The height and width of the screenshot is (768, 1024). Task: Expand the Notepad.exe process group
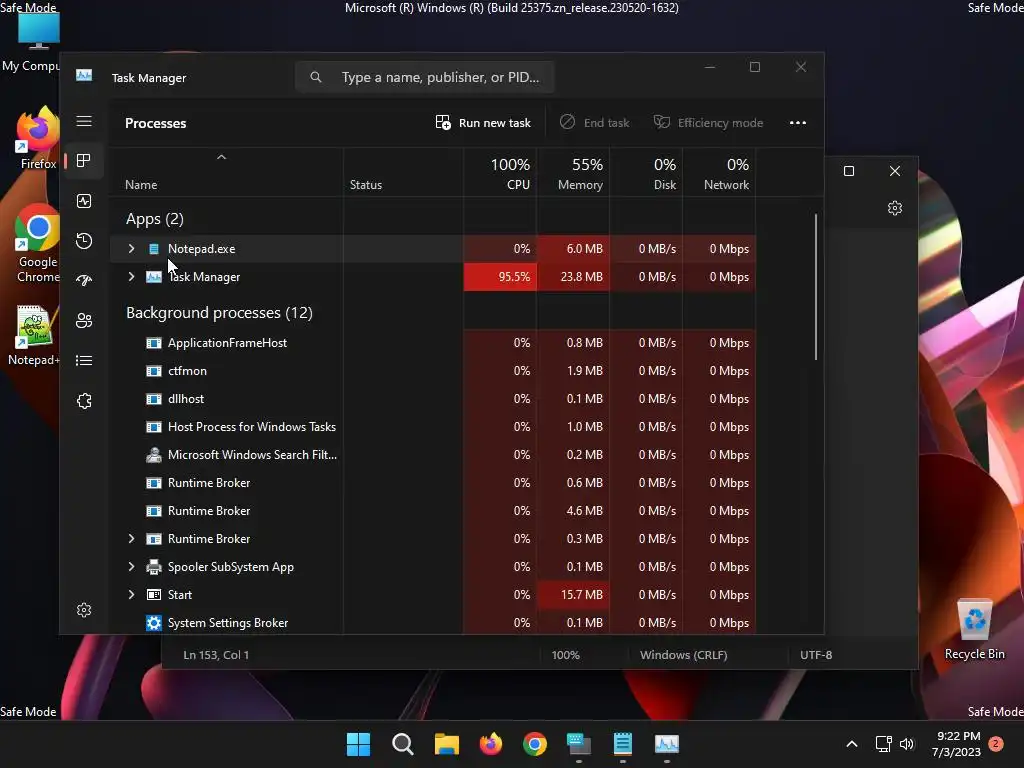(x=131, y=249)
